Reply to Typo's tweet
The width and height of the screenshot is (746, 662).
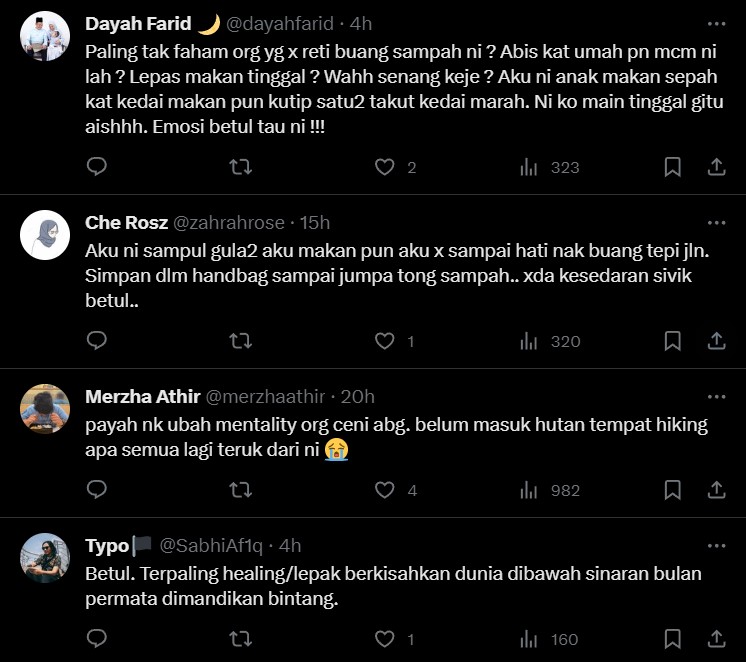click(97, 639)
